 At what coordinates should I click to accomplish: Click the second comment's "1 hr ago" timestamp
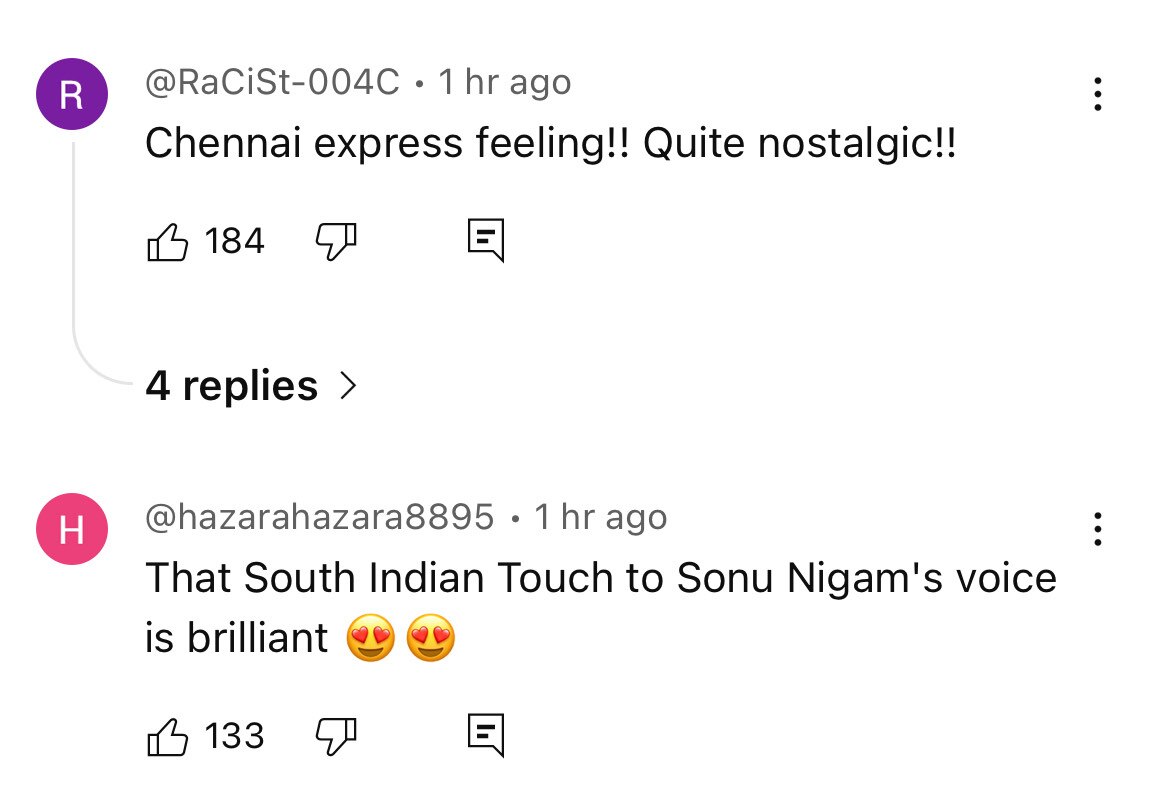pyautogui.click(x=600, y=517)
